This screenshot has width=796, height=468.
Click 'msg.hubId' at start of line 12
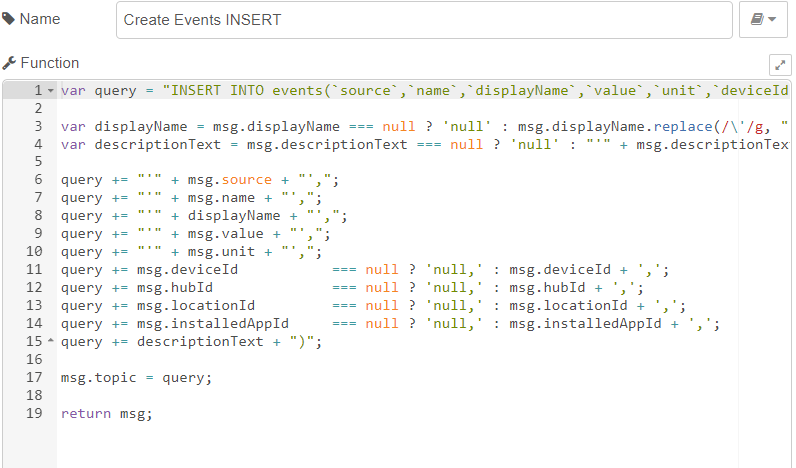(x=175, y=288)
